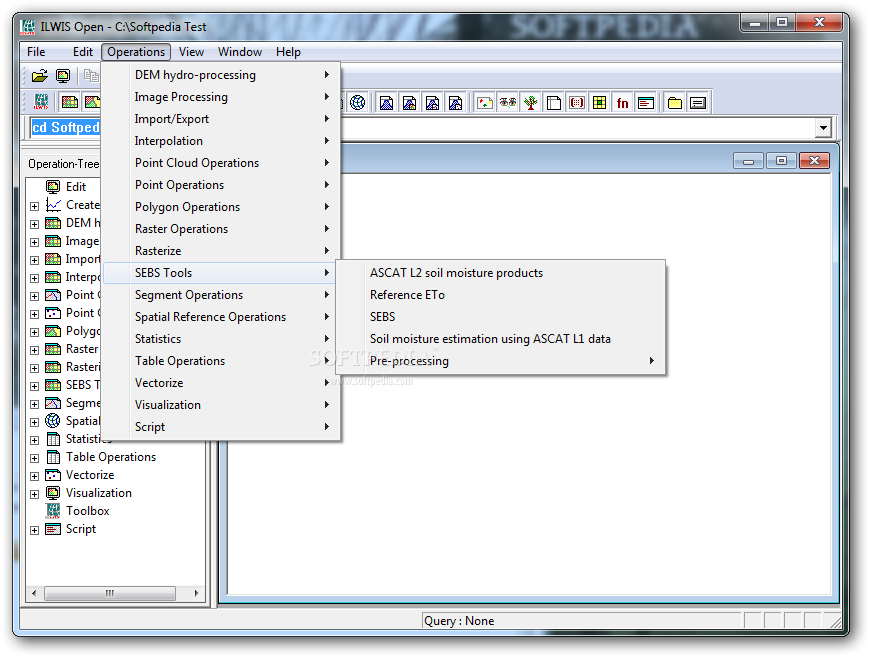Click the yellow grid filter icon in toolbar
The width and height of the screenshot is (870, 657).
[600, 103]
